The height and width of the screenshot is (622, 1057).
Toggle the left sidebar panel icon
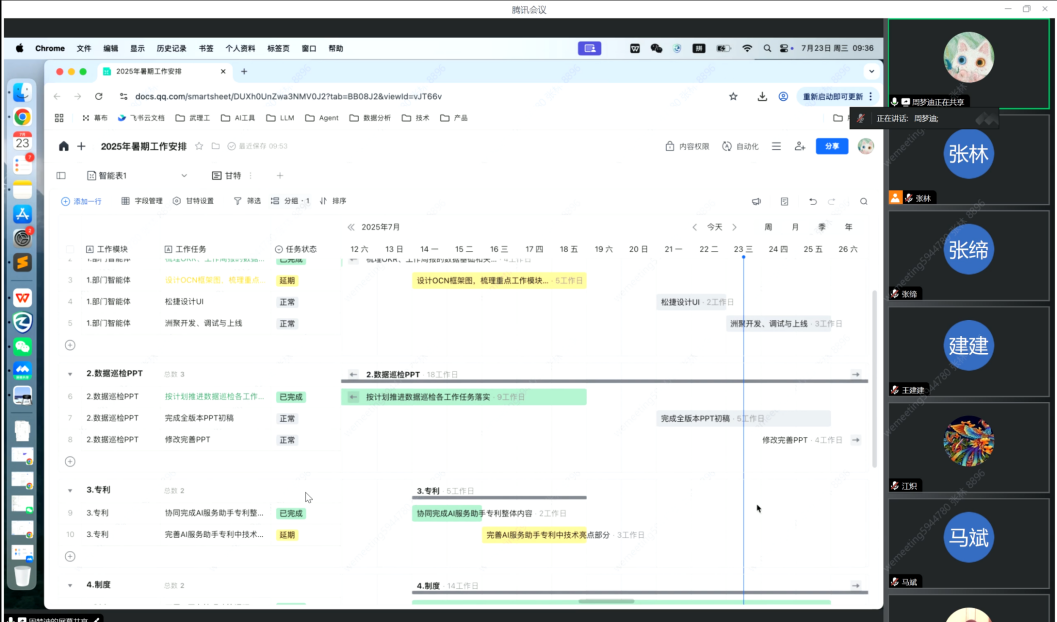pyautogui.click(x=61, y=175)
